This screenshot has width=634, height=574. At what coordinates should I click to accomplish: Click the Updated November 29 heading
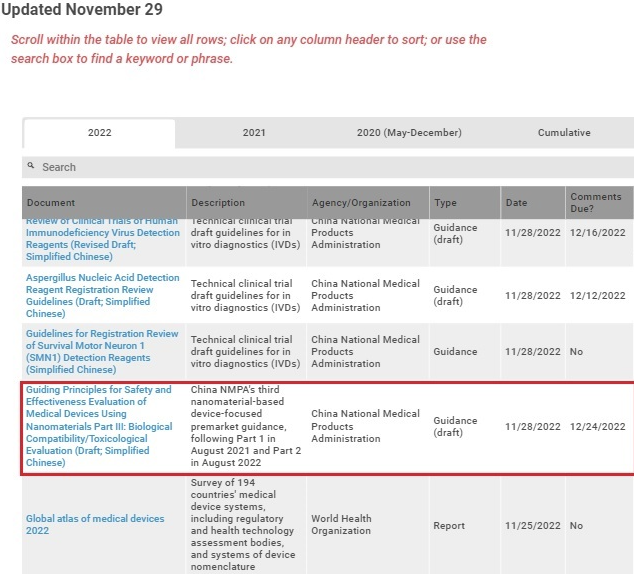(82, 9)
